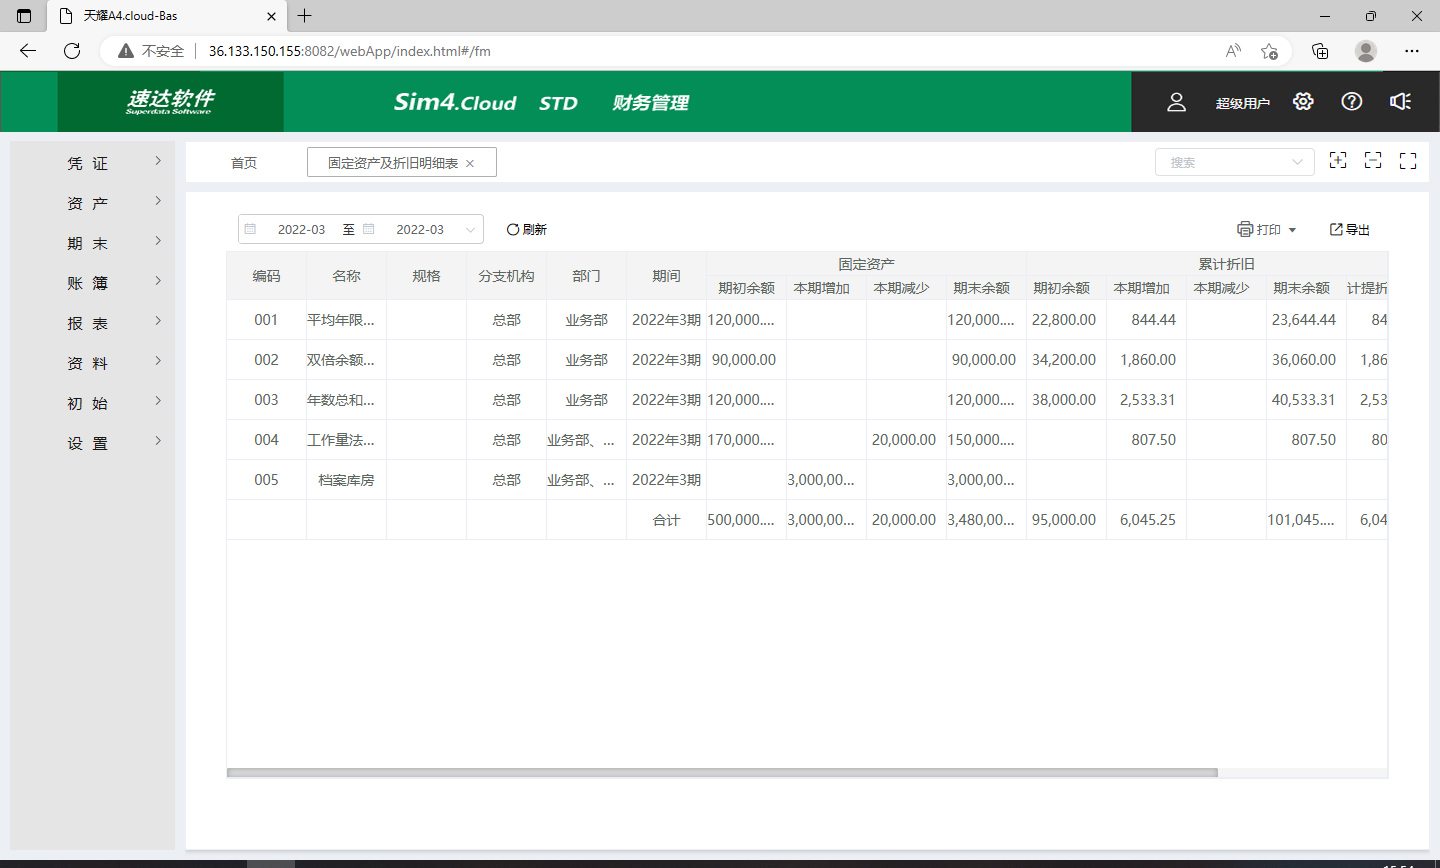The image size is (1440, 868).
Task: Click the zoom-in frame icon
Action: click(x=1337, y=161)
